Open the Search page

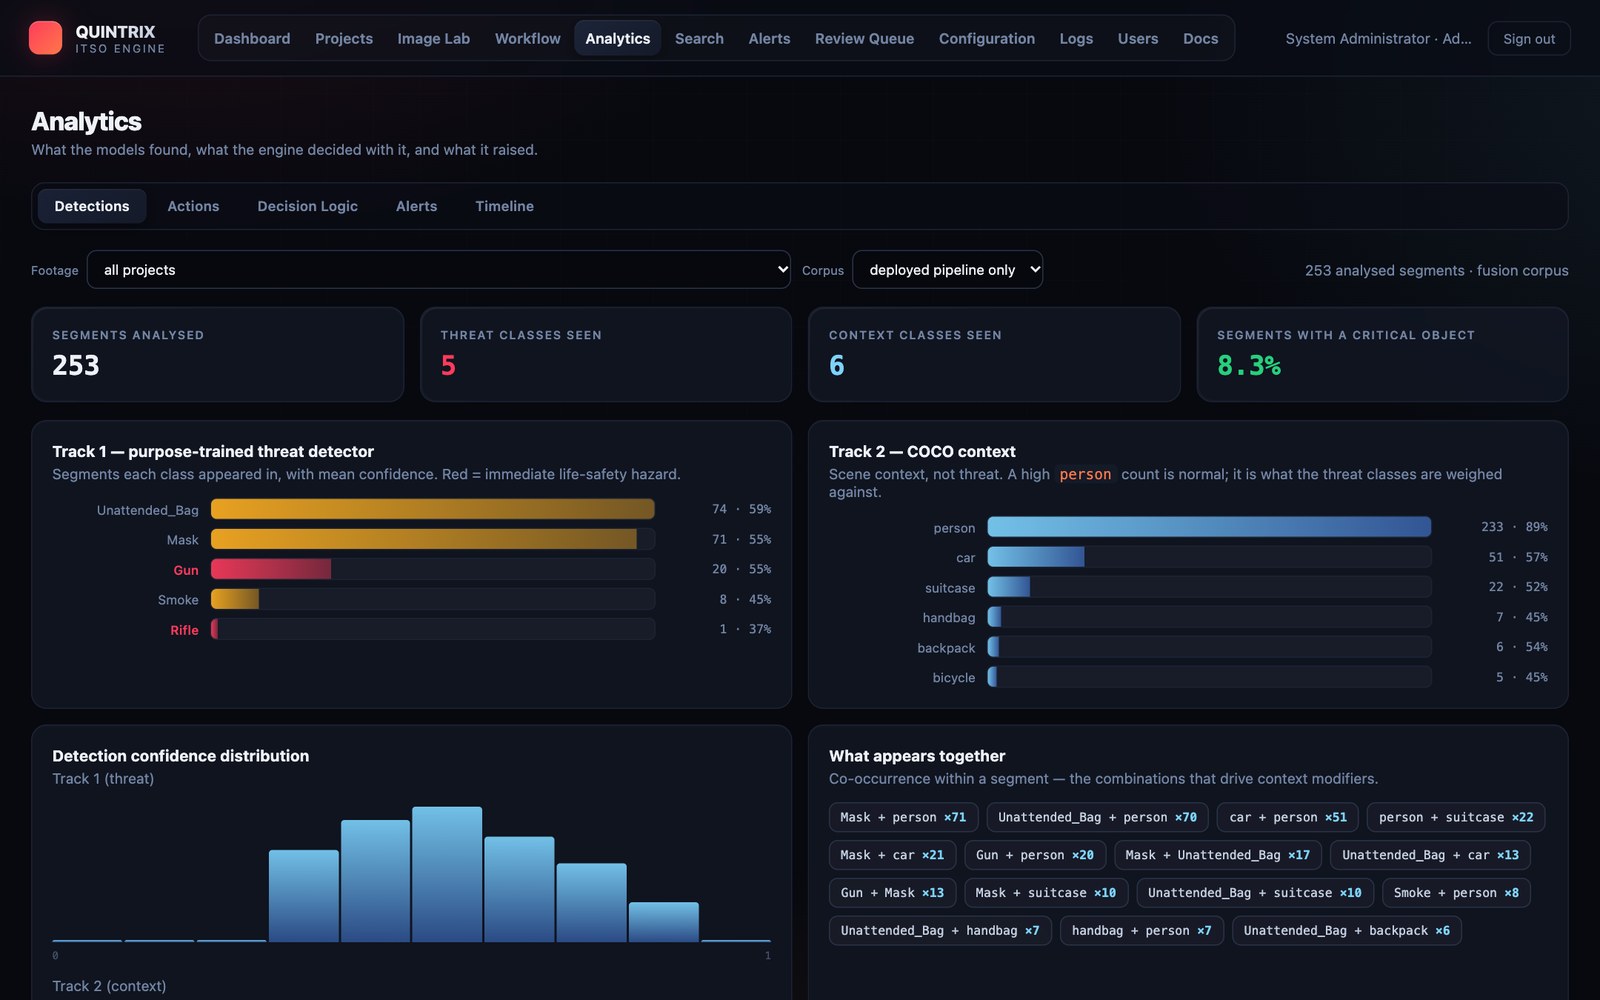click(x=699, y=38)
